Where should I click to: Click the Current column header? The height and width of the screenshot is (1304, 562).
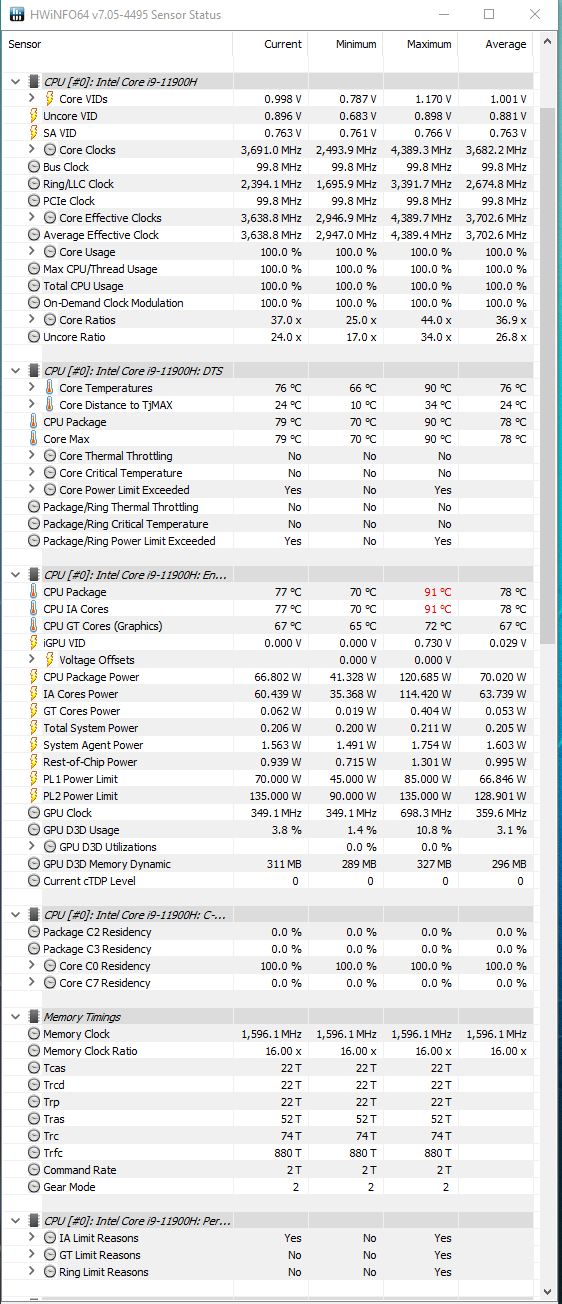(270, 44)
